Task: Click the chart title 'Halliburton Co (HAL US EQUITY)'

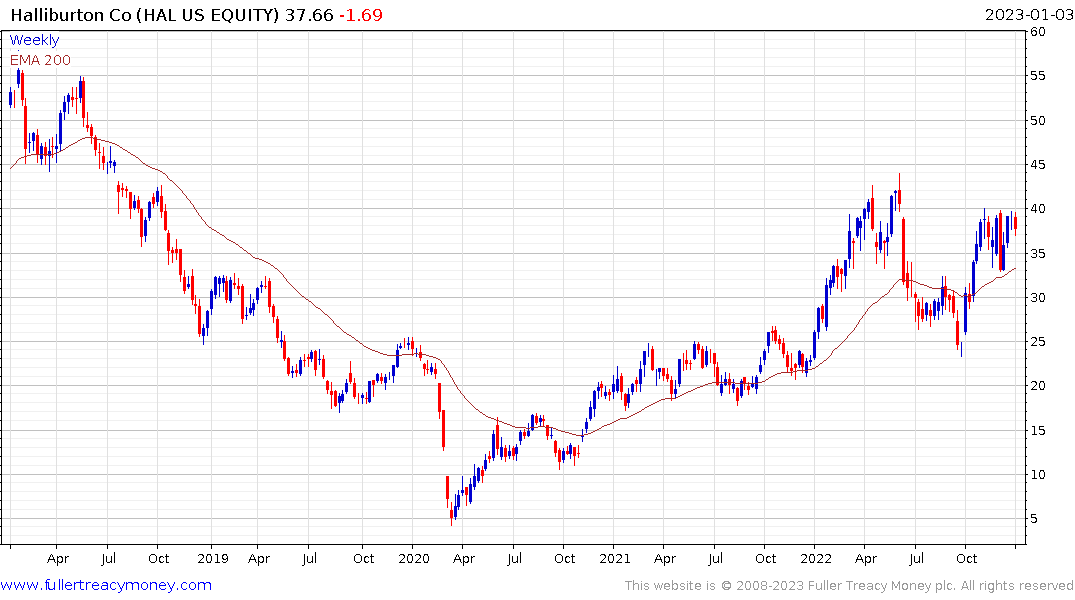Action: 145,15
